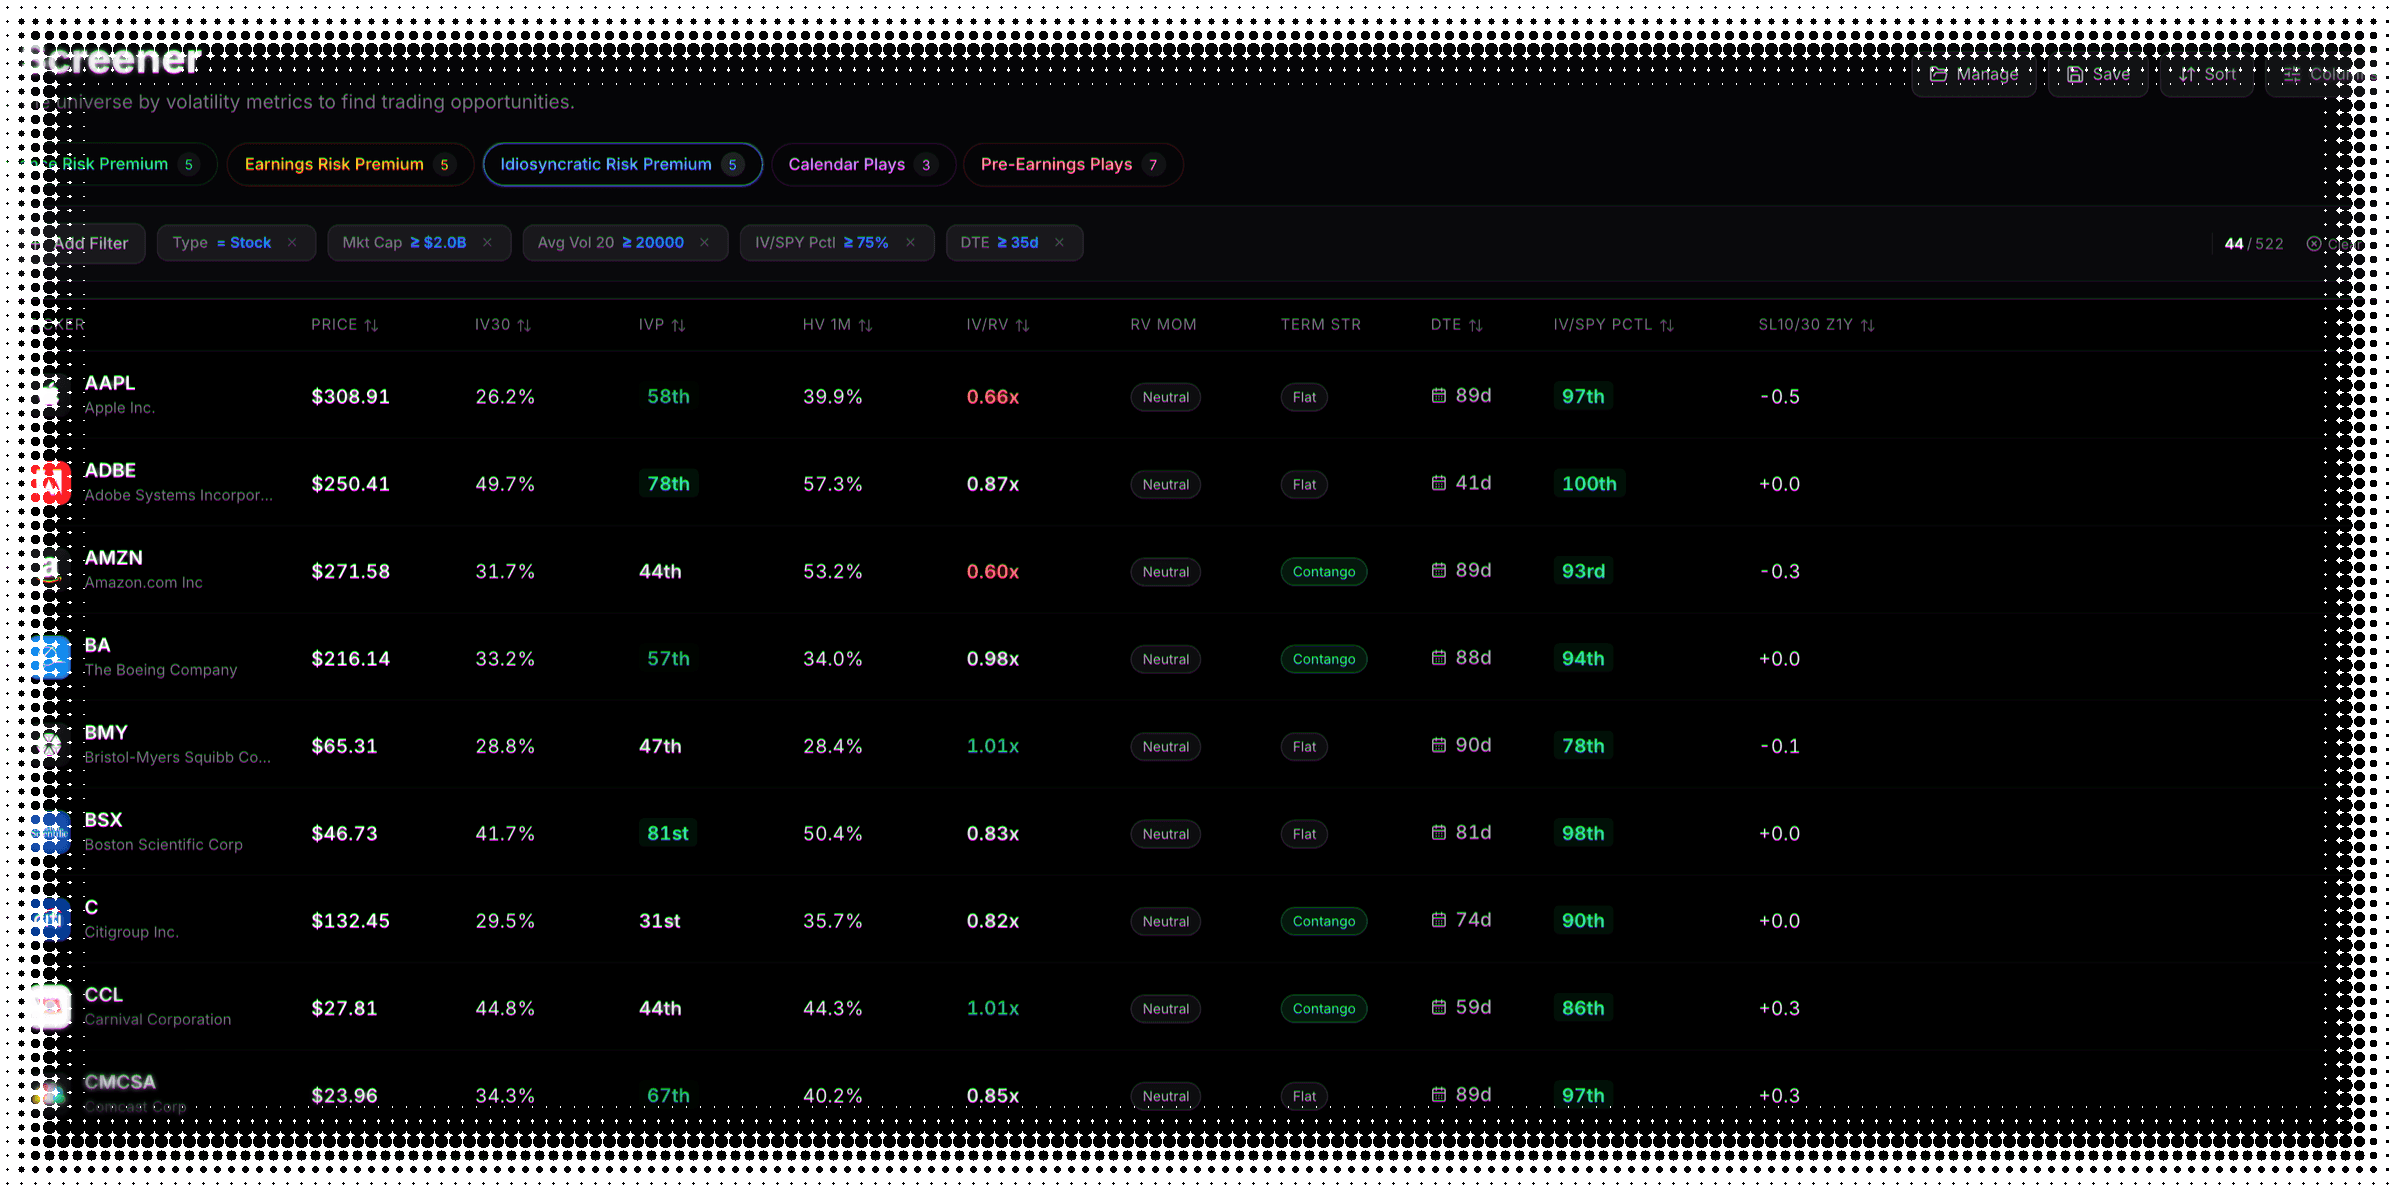Click the Flat badge in AAPL row
The image size is (2400, 1192).
tap(1304, 397)
